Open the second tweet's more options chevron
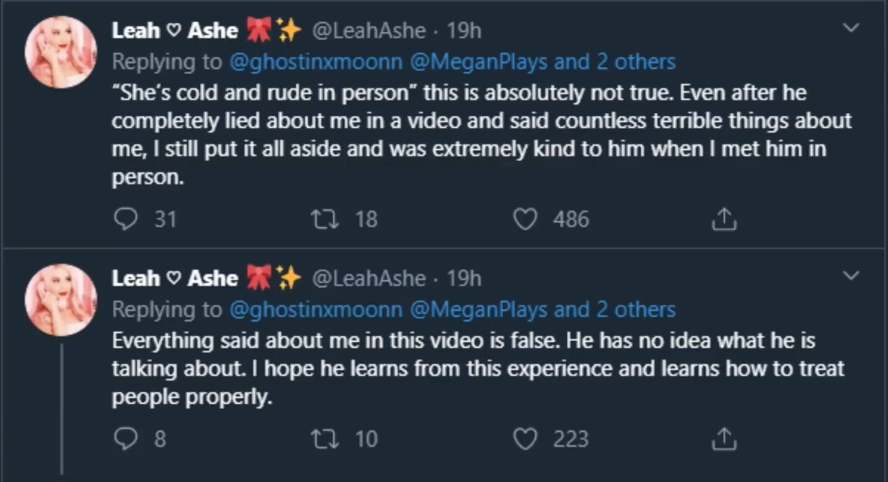This screenshot has height=482, width=888. point(851,275)
